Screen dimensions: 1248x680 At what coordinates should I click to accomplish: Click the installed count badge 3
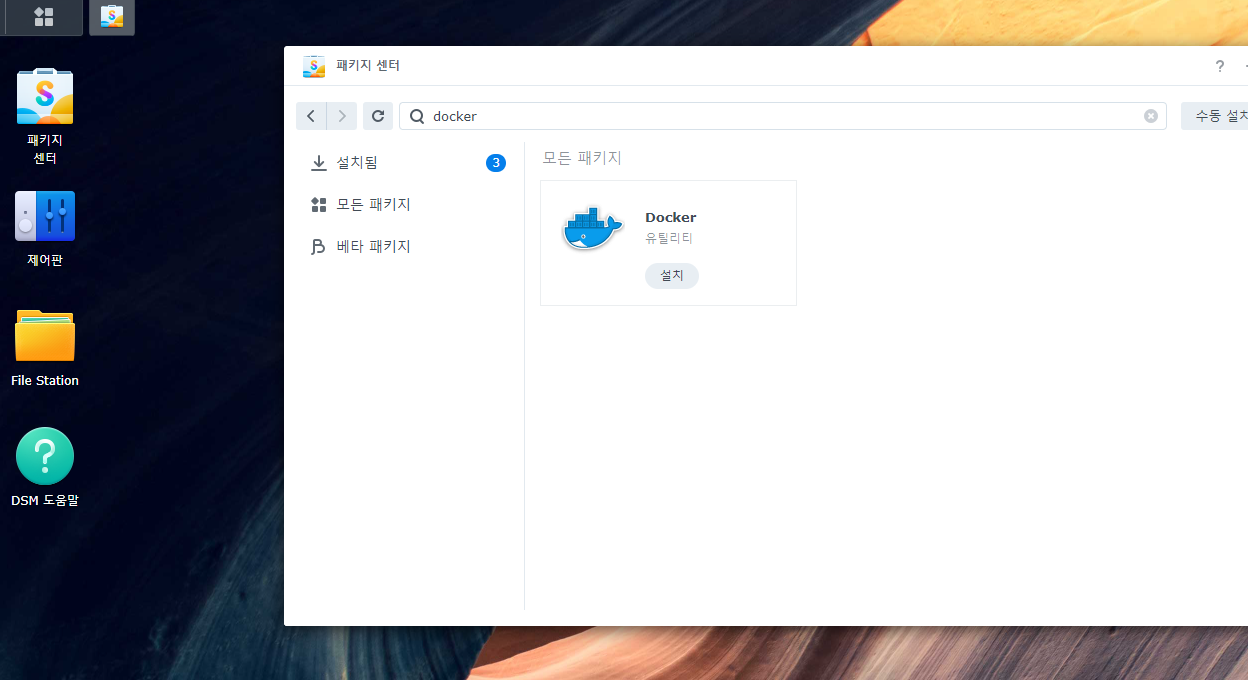[x=496, y=163]
